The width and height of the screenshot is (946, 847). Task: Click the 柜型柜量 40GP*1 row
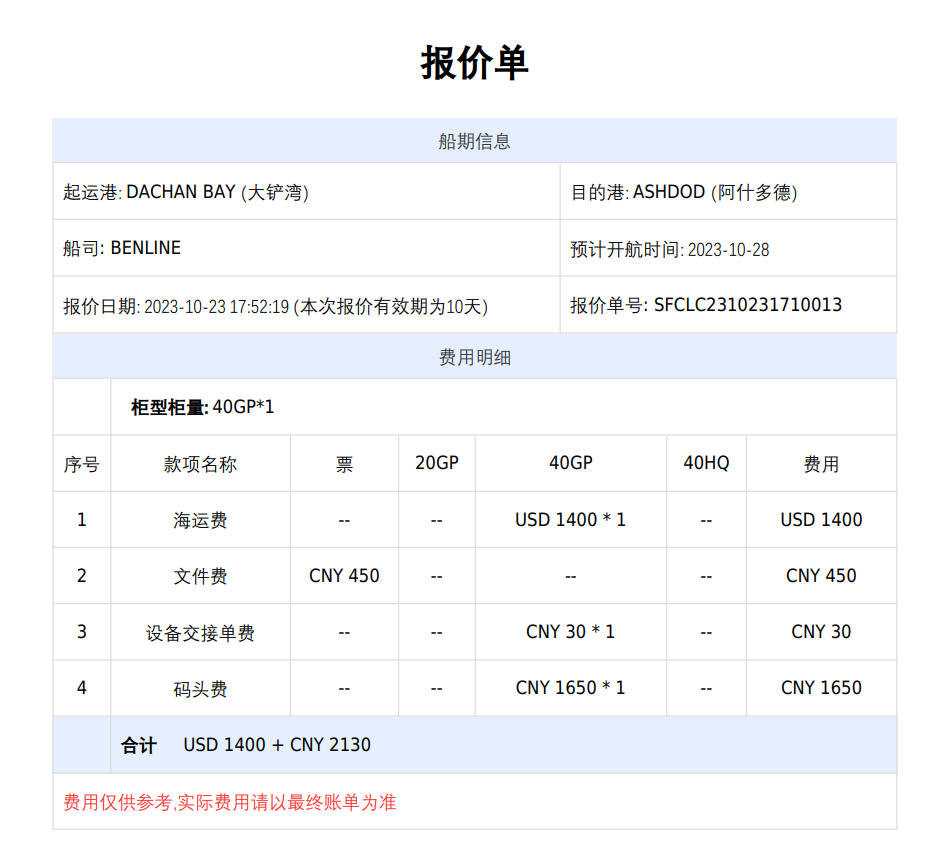(202, 407)
